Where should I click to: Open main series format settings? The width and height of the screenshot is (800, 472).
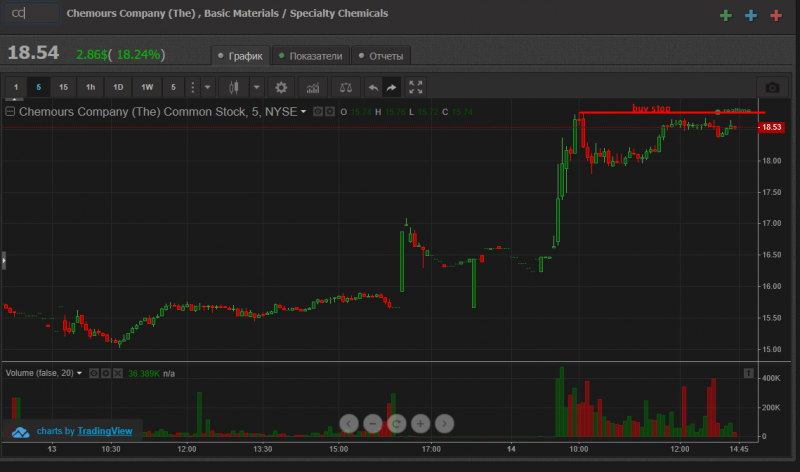click(330, 111)
